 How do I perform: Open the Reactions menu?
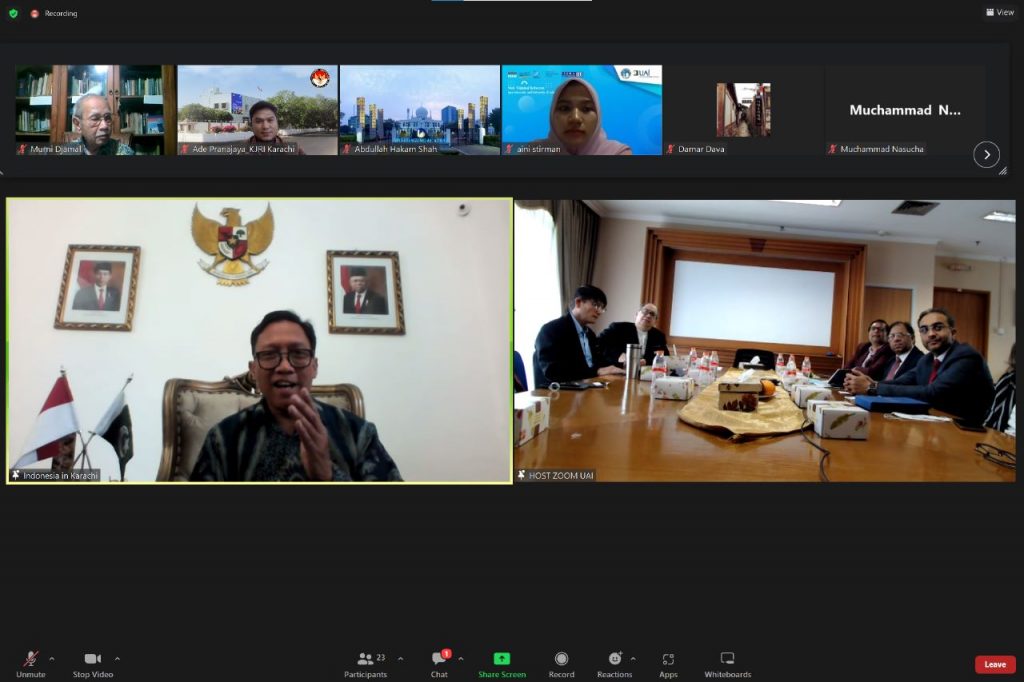coord(614,660)
